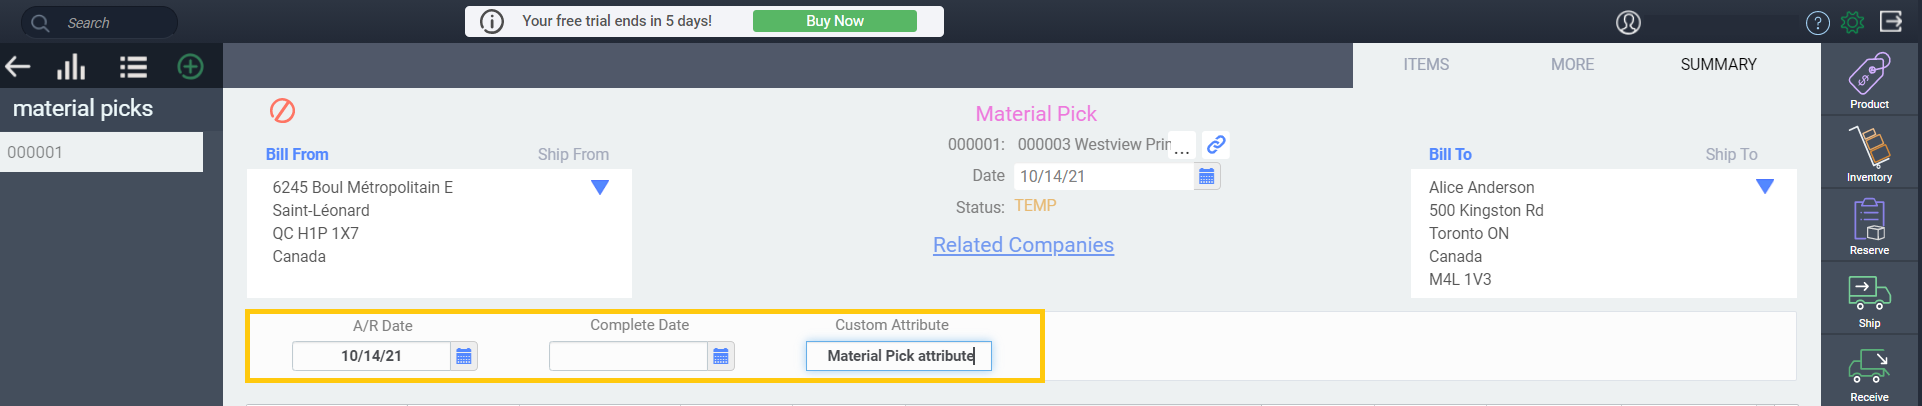The height and width of the screenshot is (406, 1922).
Task: Expand the Bill From address dropdown
Action: [600, 187]
